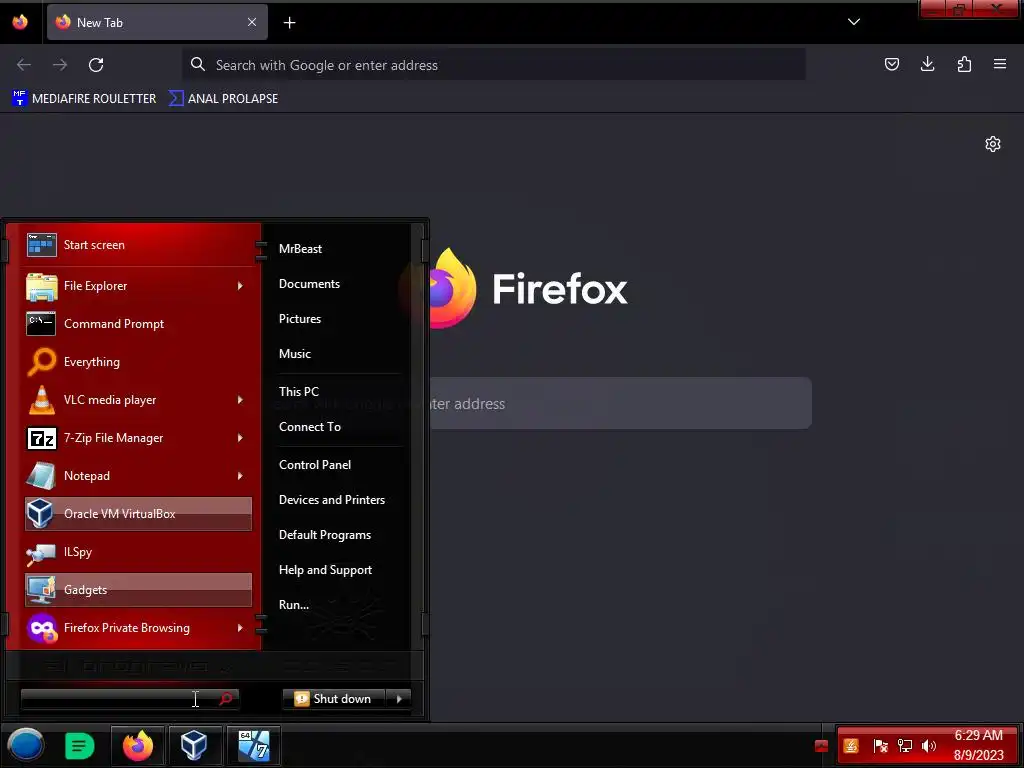Click the Shut down button
This screenshot has height=768, width=1024.
[334, 699]
